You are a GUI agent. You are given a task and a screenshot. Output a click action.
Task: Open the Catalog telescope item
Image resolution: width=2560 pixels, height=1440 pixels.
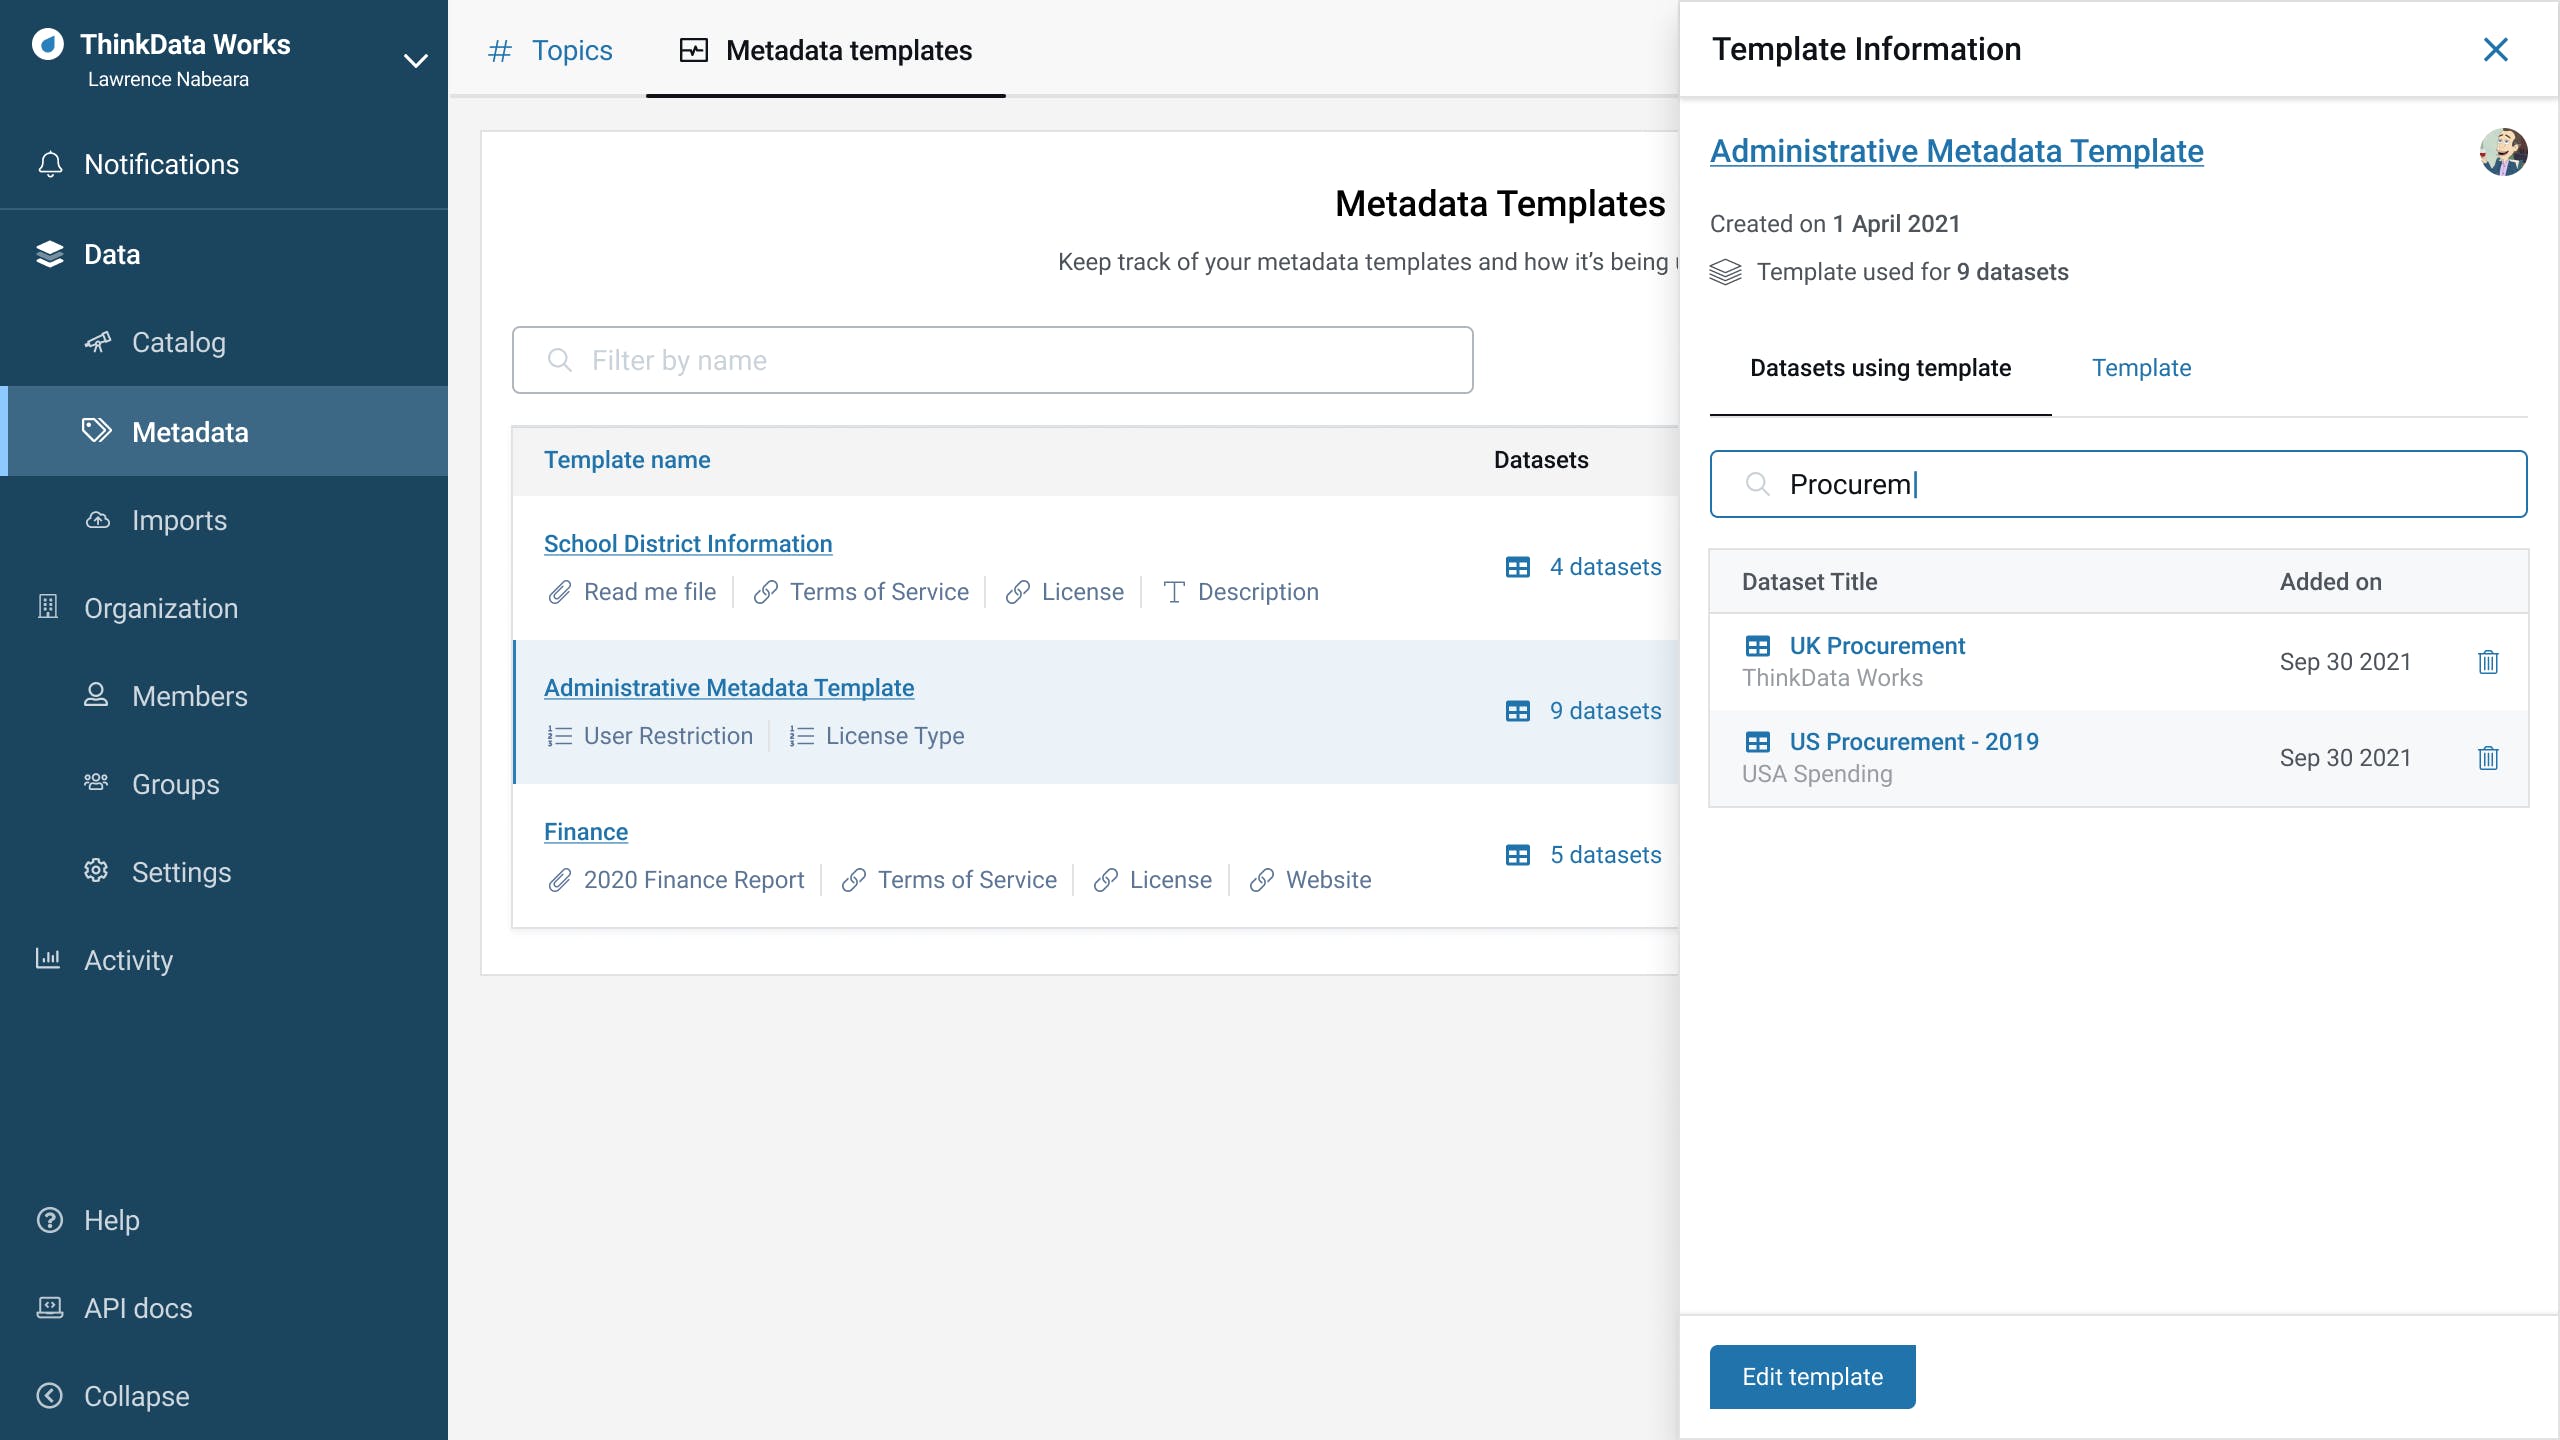point(178,342)
